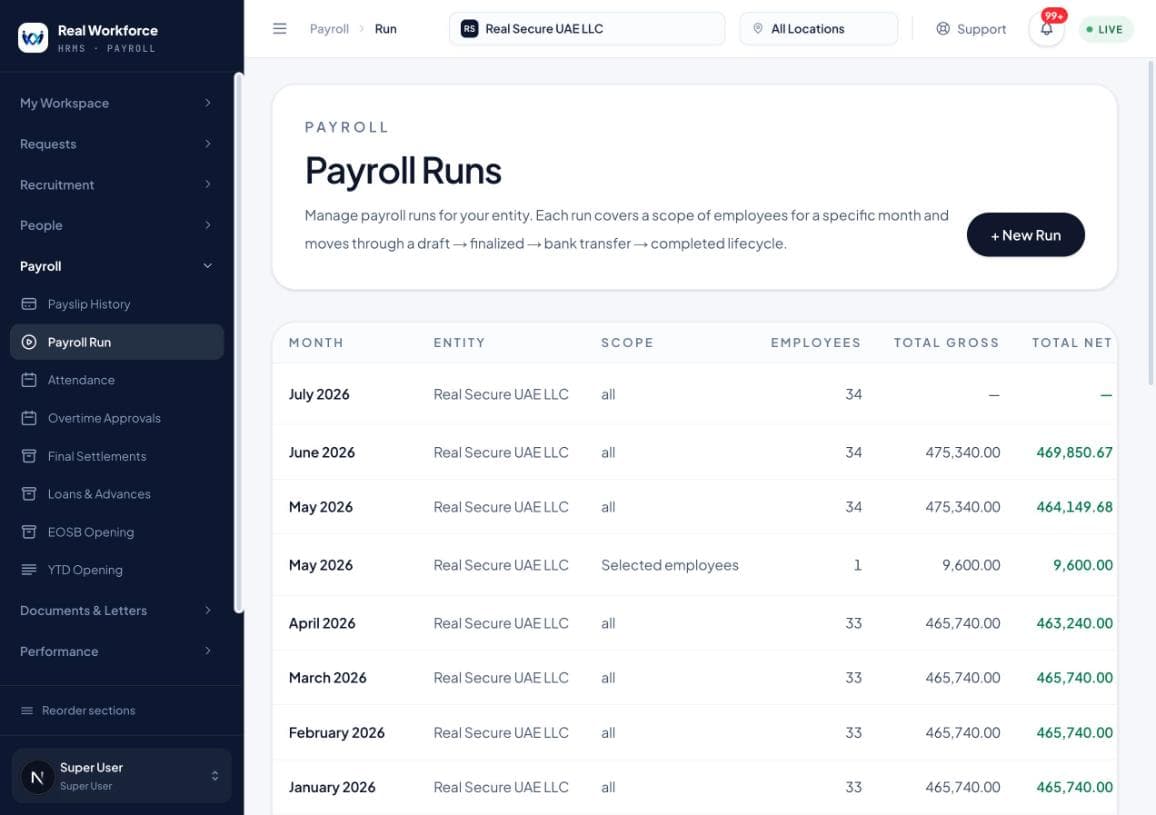Expand the Recruitment section
The width and height of the screenshot is (1156, 815).
(116, 184)
